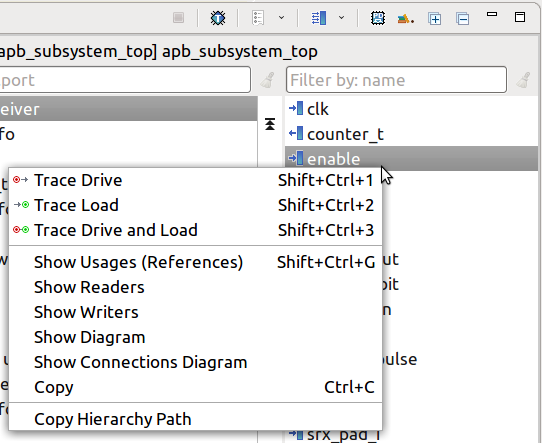542x443 pixels.
Task: Click the checklist page toolbar icon
Action: [258, 18]
